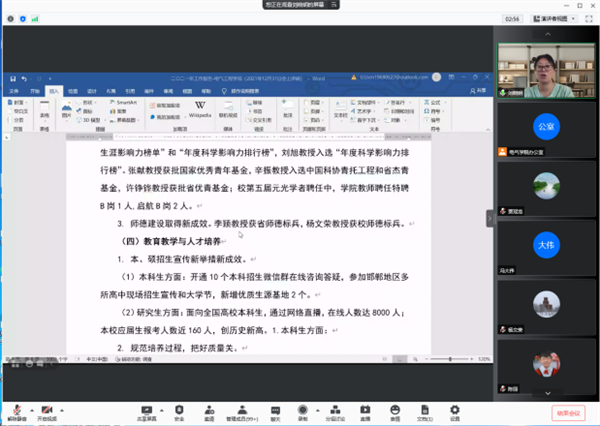Open the meeting settings gear

[457, 409]
